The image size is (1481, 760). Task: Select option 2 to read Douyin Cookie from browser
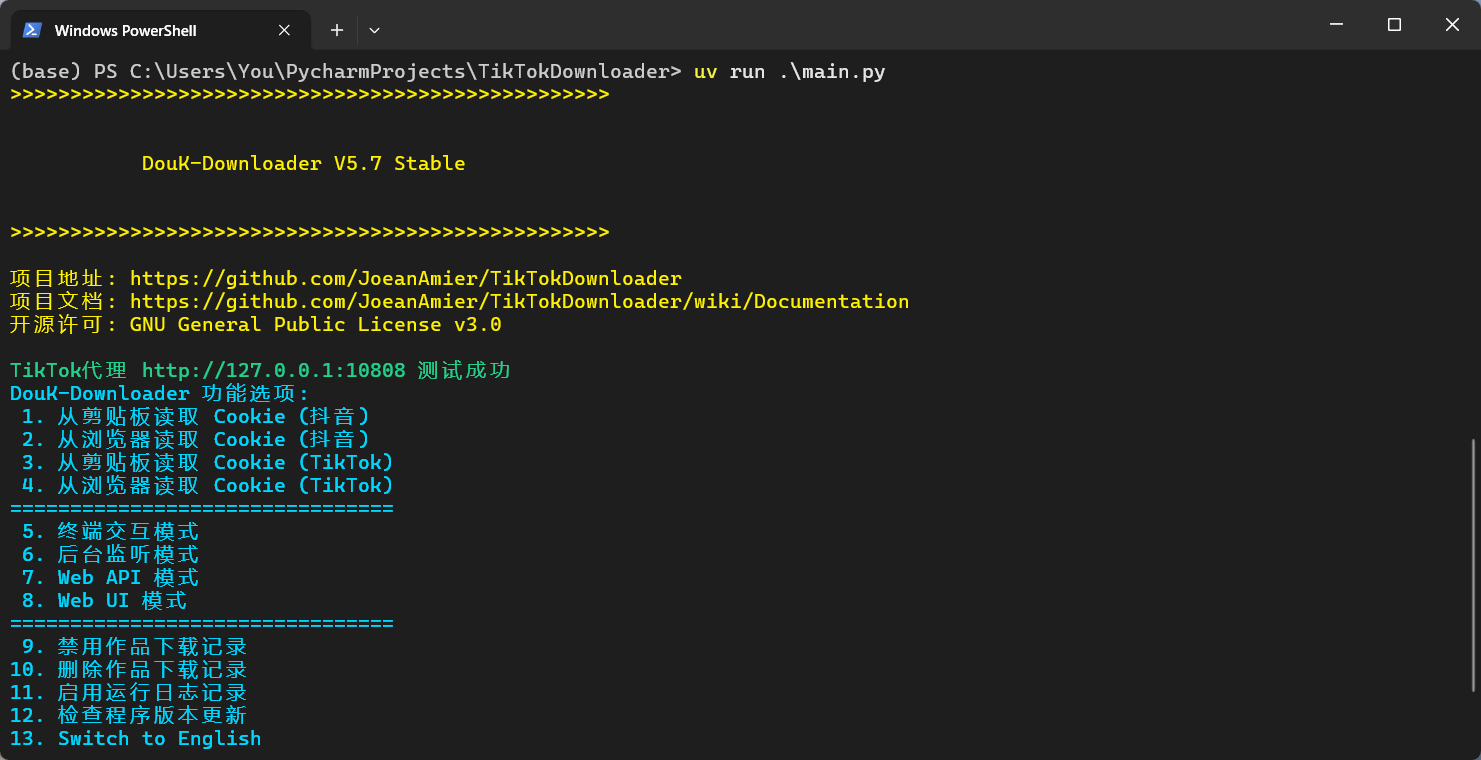click(x=196, y=439)
